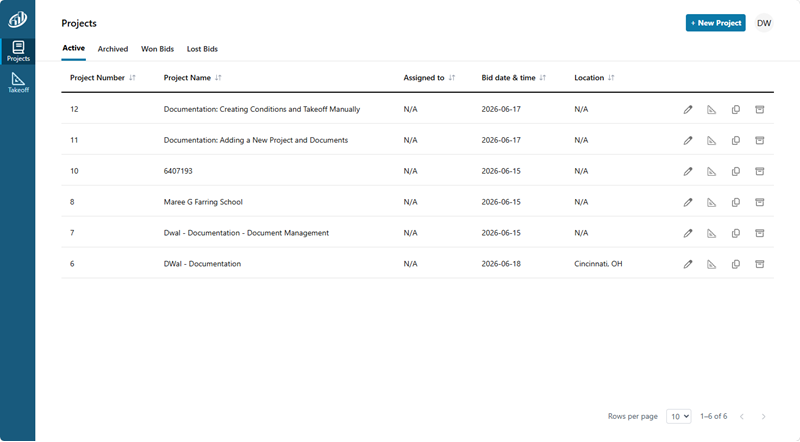Open takeoff for 6407193 project

(711, 171)
